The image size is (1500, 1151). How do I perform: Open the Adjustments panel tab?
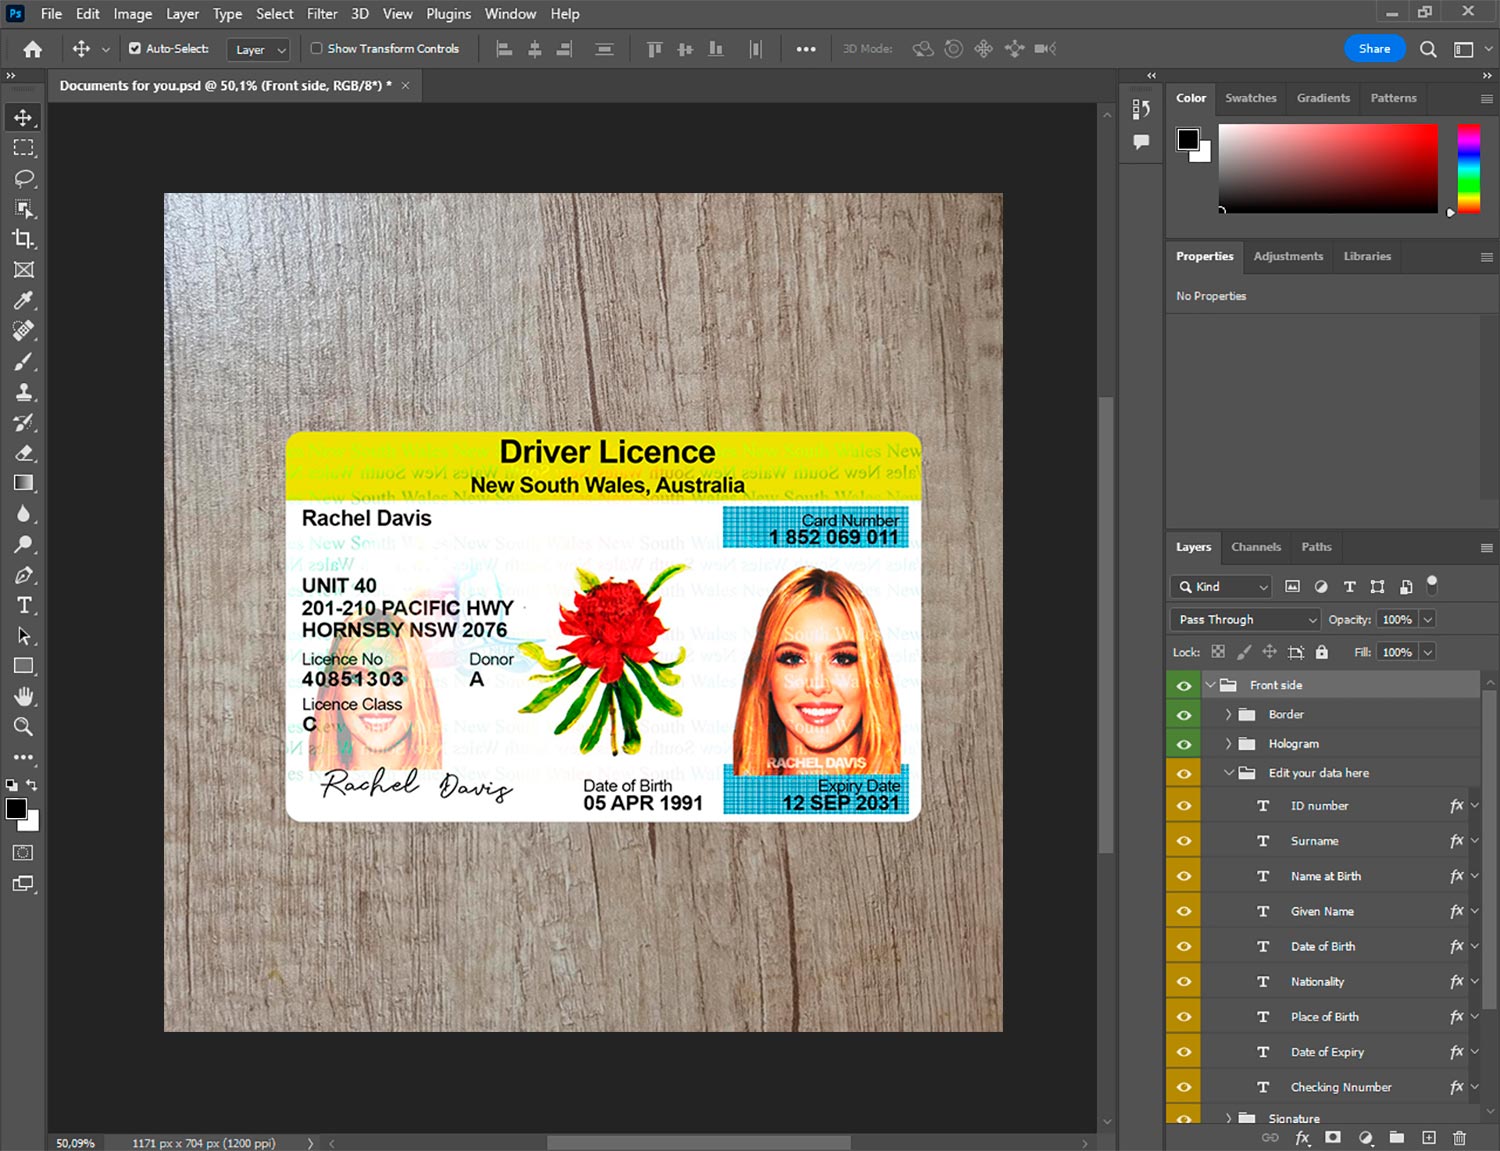(x=1288, y=256)
